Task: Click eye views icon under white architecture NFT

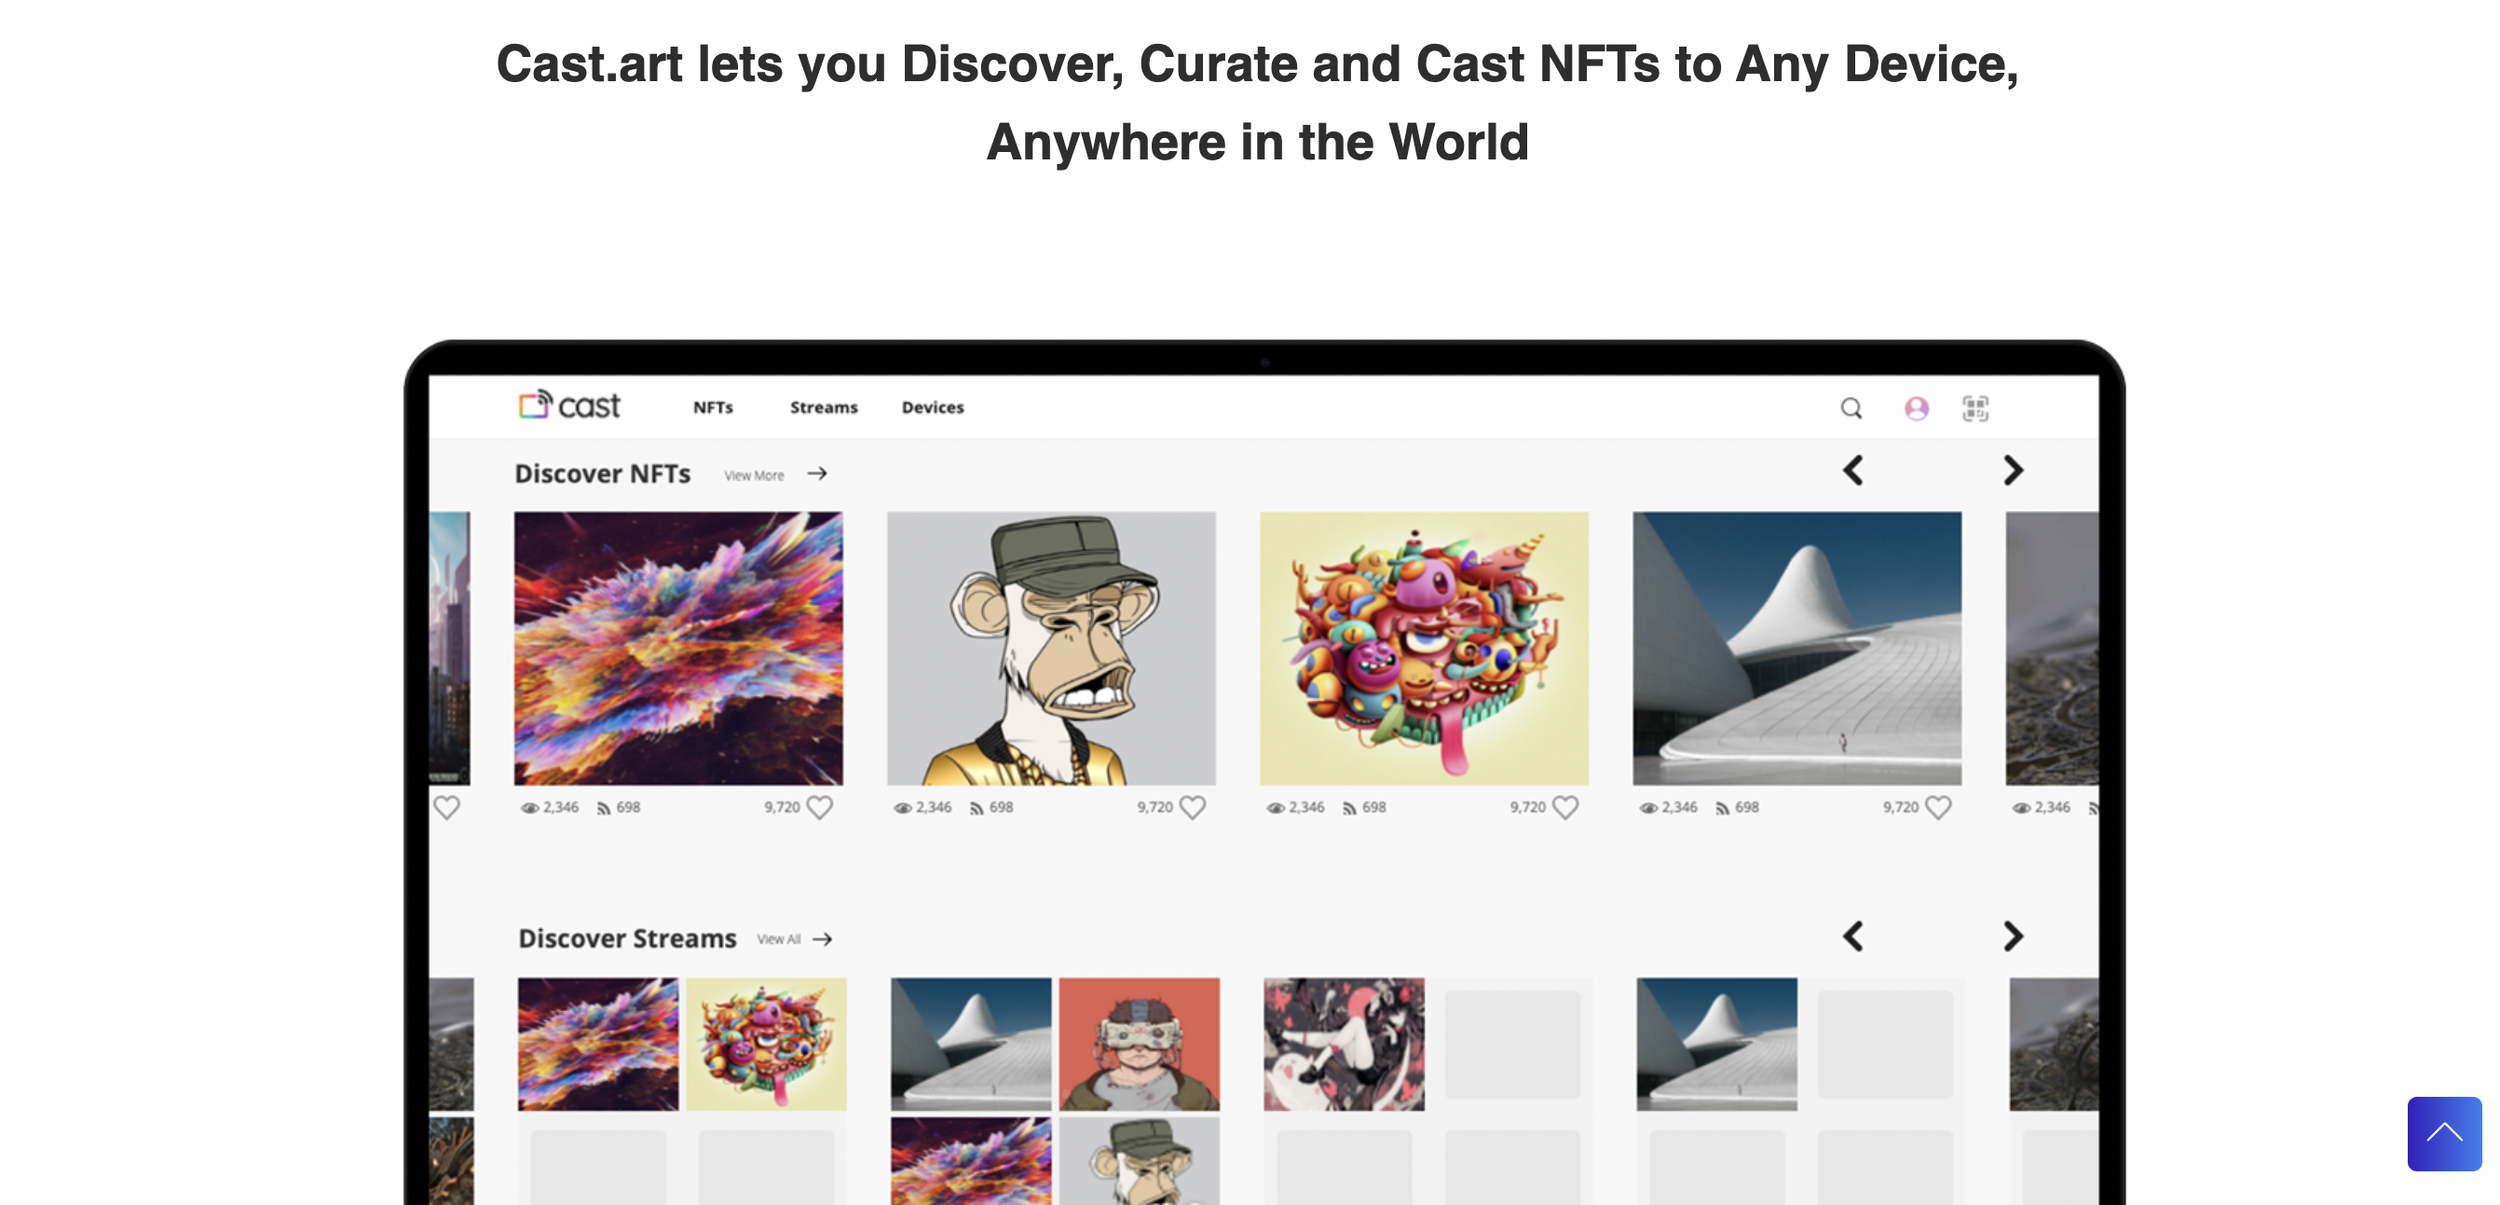Action: click(1648, 808)
